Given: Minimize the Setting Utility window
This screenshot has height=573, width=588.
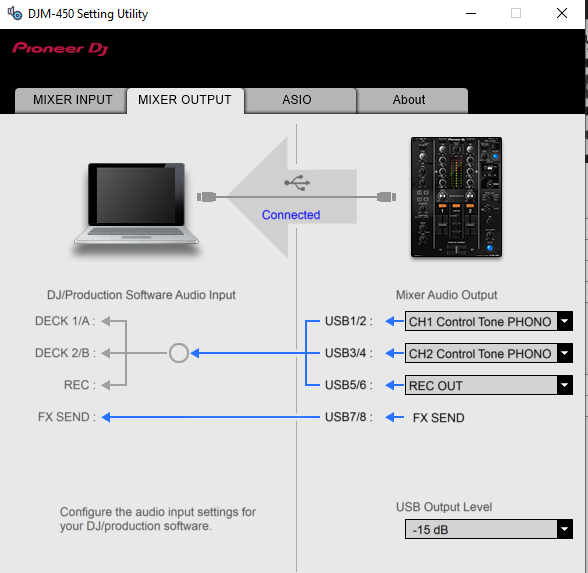Looking at the screenshot, I should coord(471,14).
